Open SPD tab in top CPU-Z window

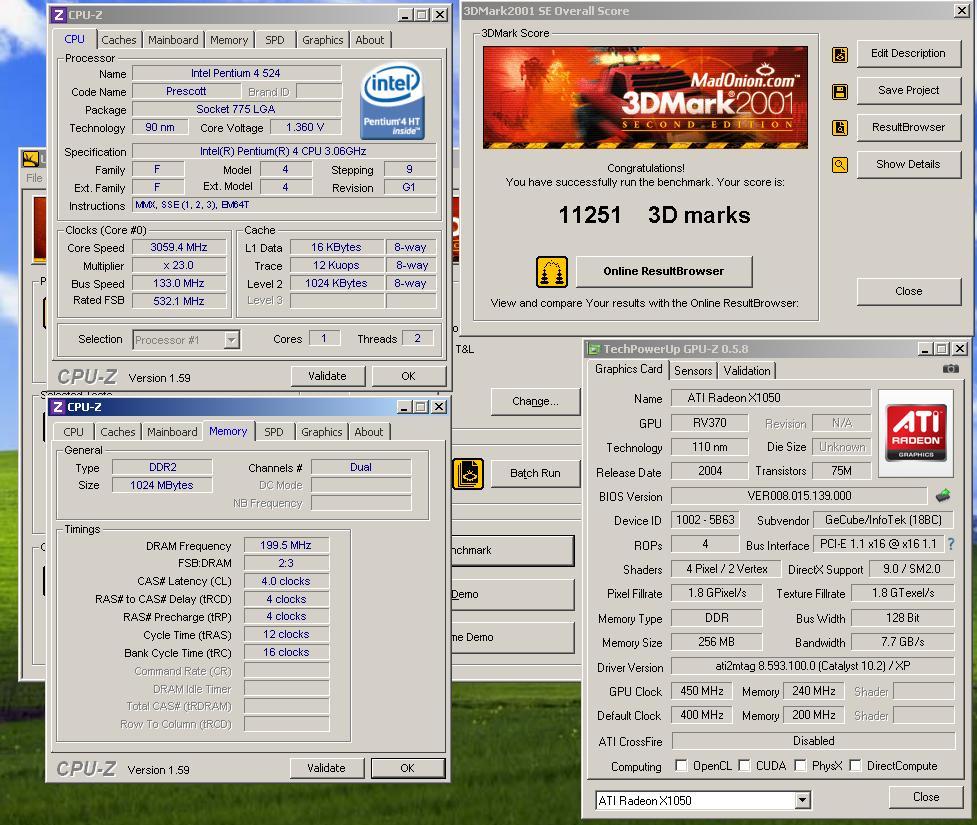click(275, 40)
